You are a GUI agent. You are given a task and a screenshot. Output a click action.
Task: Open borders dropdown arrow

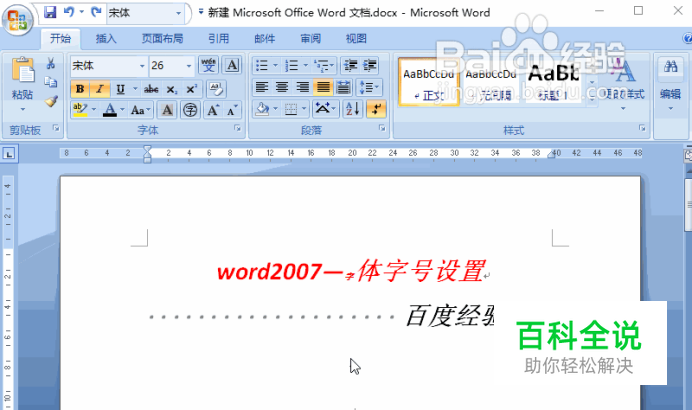304,109
